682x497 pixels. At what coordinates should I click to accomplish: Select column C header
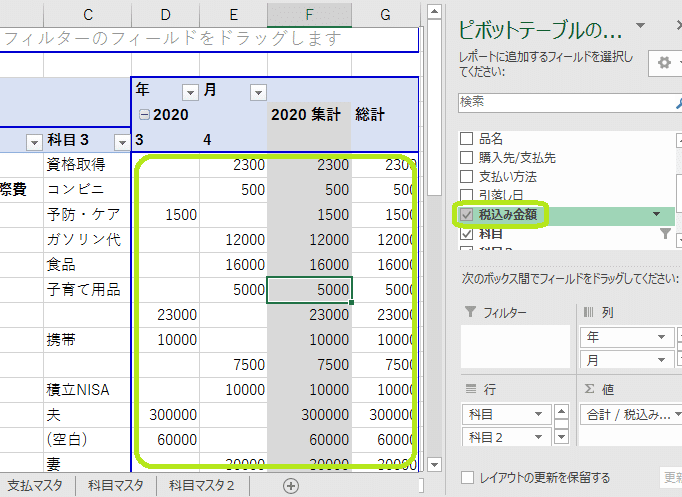click(87, 15)
